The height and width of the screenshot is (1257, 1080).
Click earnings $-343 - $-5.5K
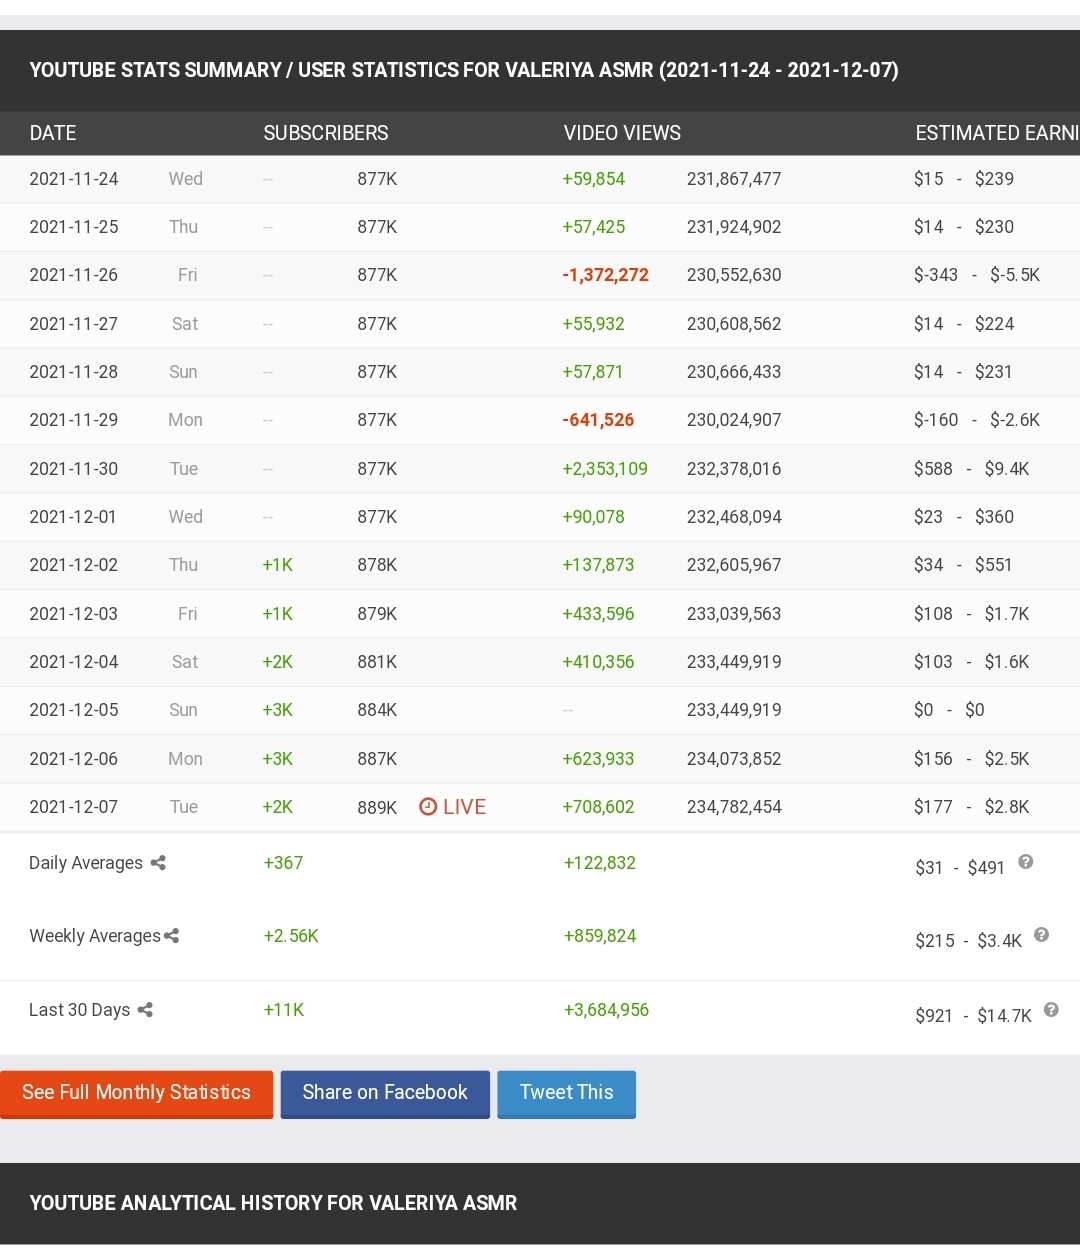tap(977, 275)
